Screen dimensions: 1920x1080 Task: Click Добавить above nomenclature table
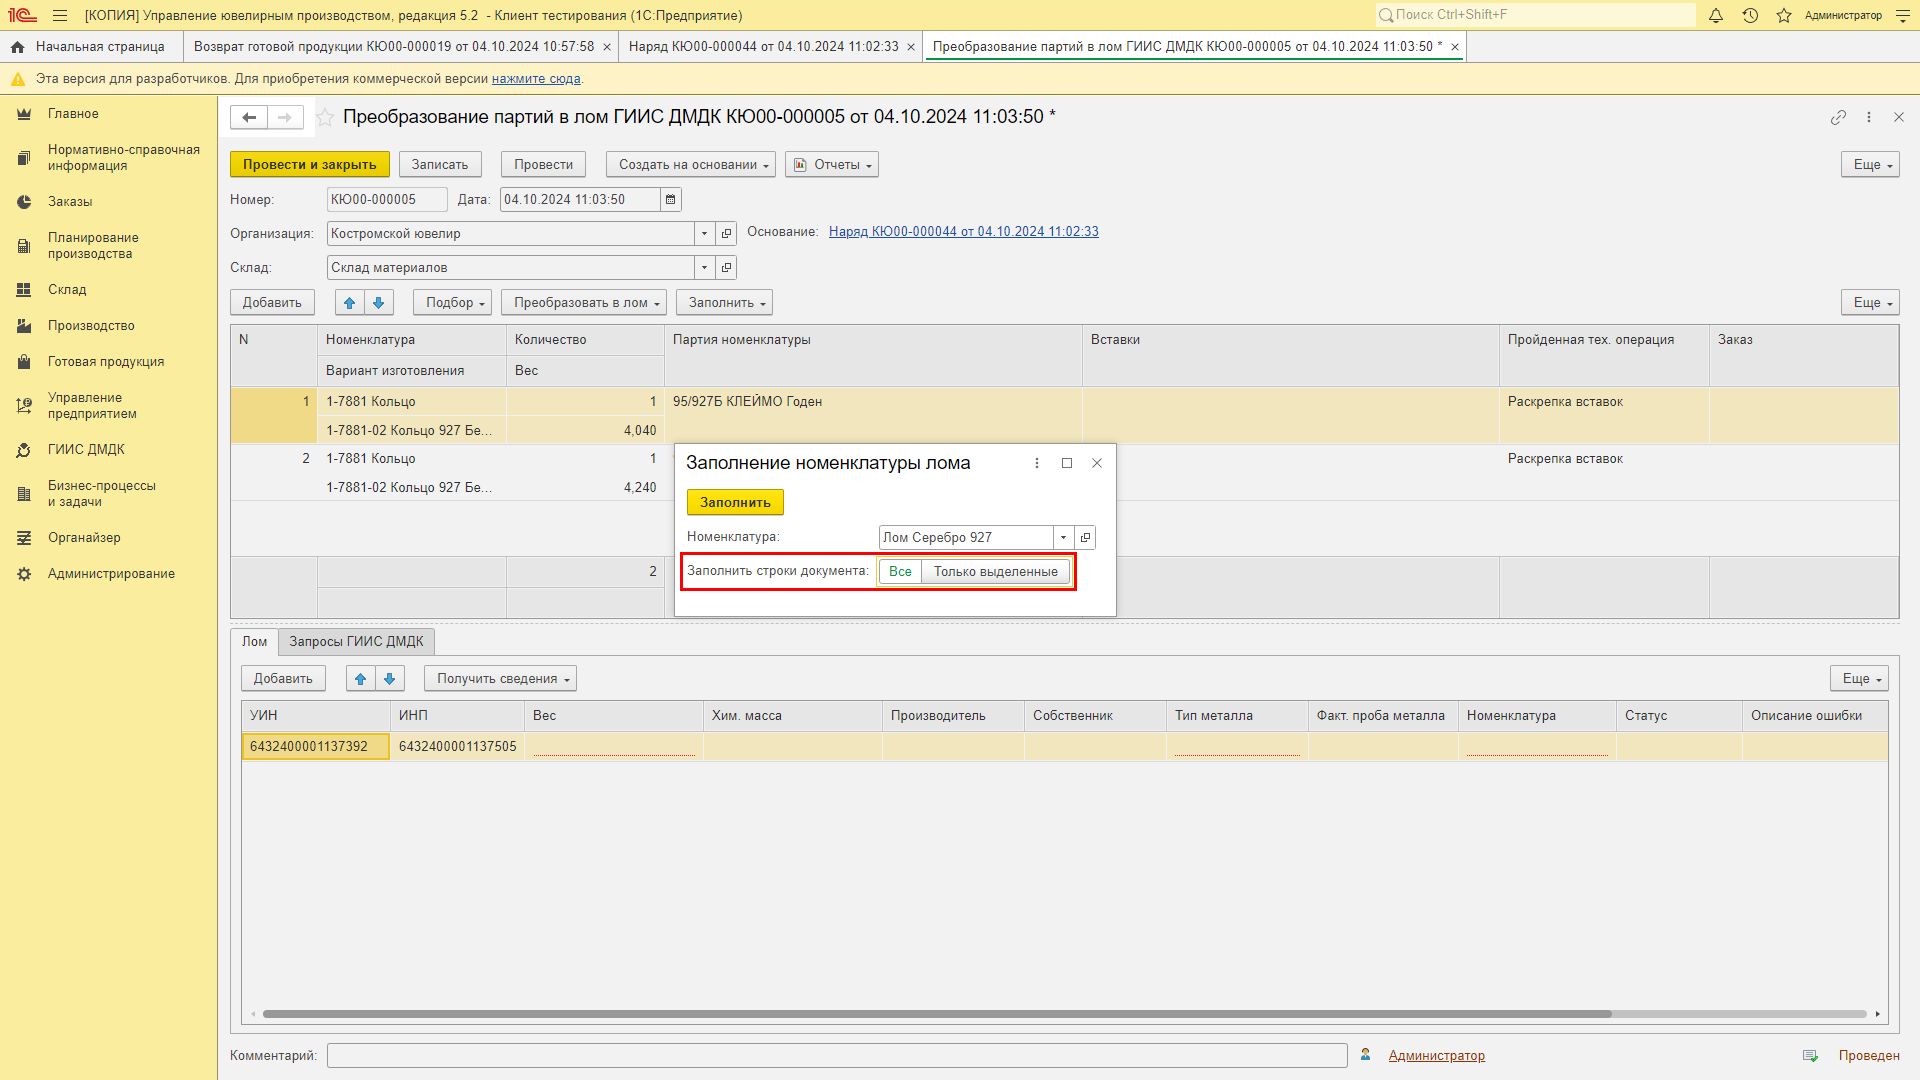tap(272, 303)
